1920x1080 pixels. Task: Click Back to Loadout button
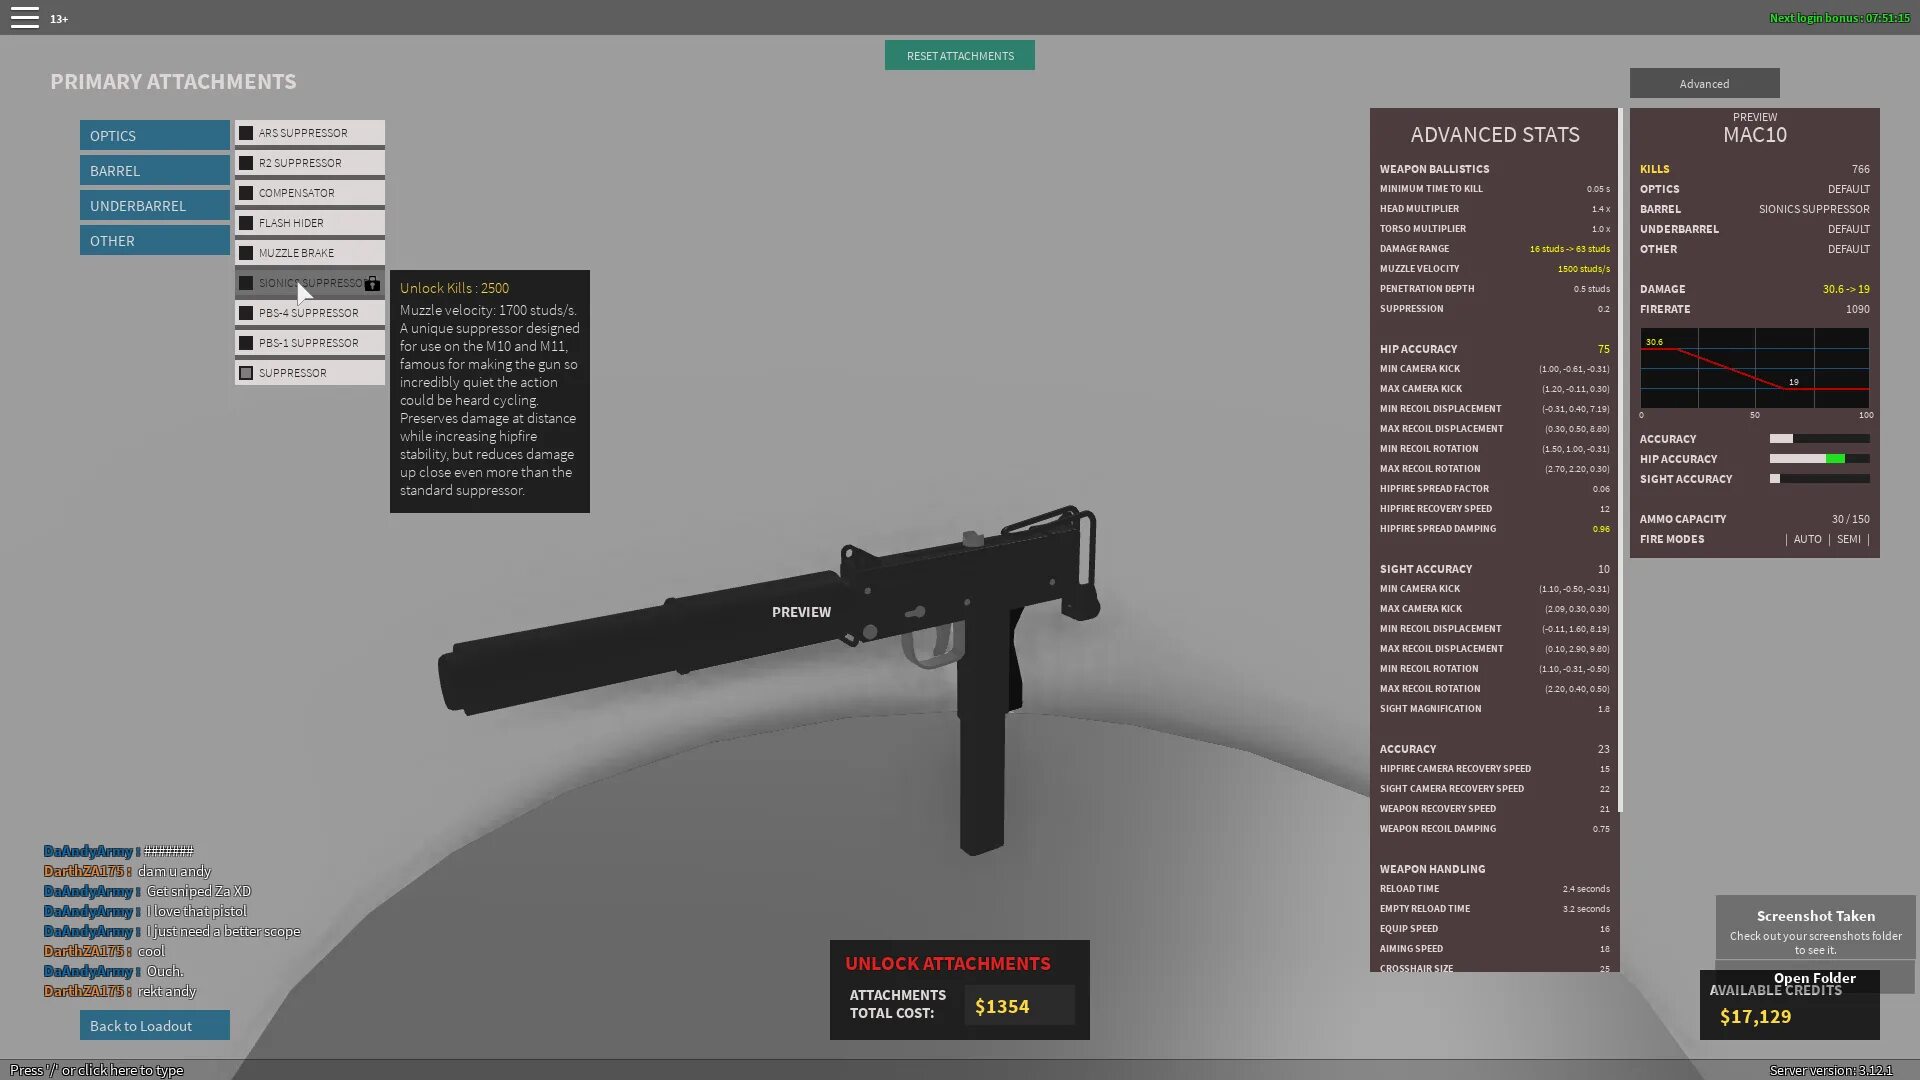(x=154, y=1026)
